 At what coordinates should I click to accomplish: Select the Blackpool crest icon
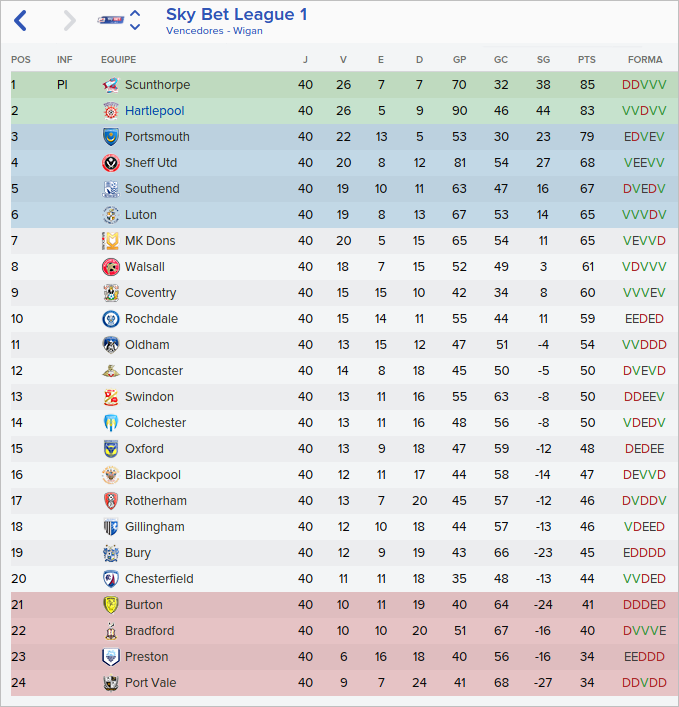(110, 475)
